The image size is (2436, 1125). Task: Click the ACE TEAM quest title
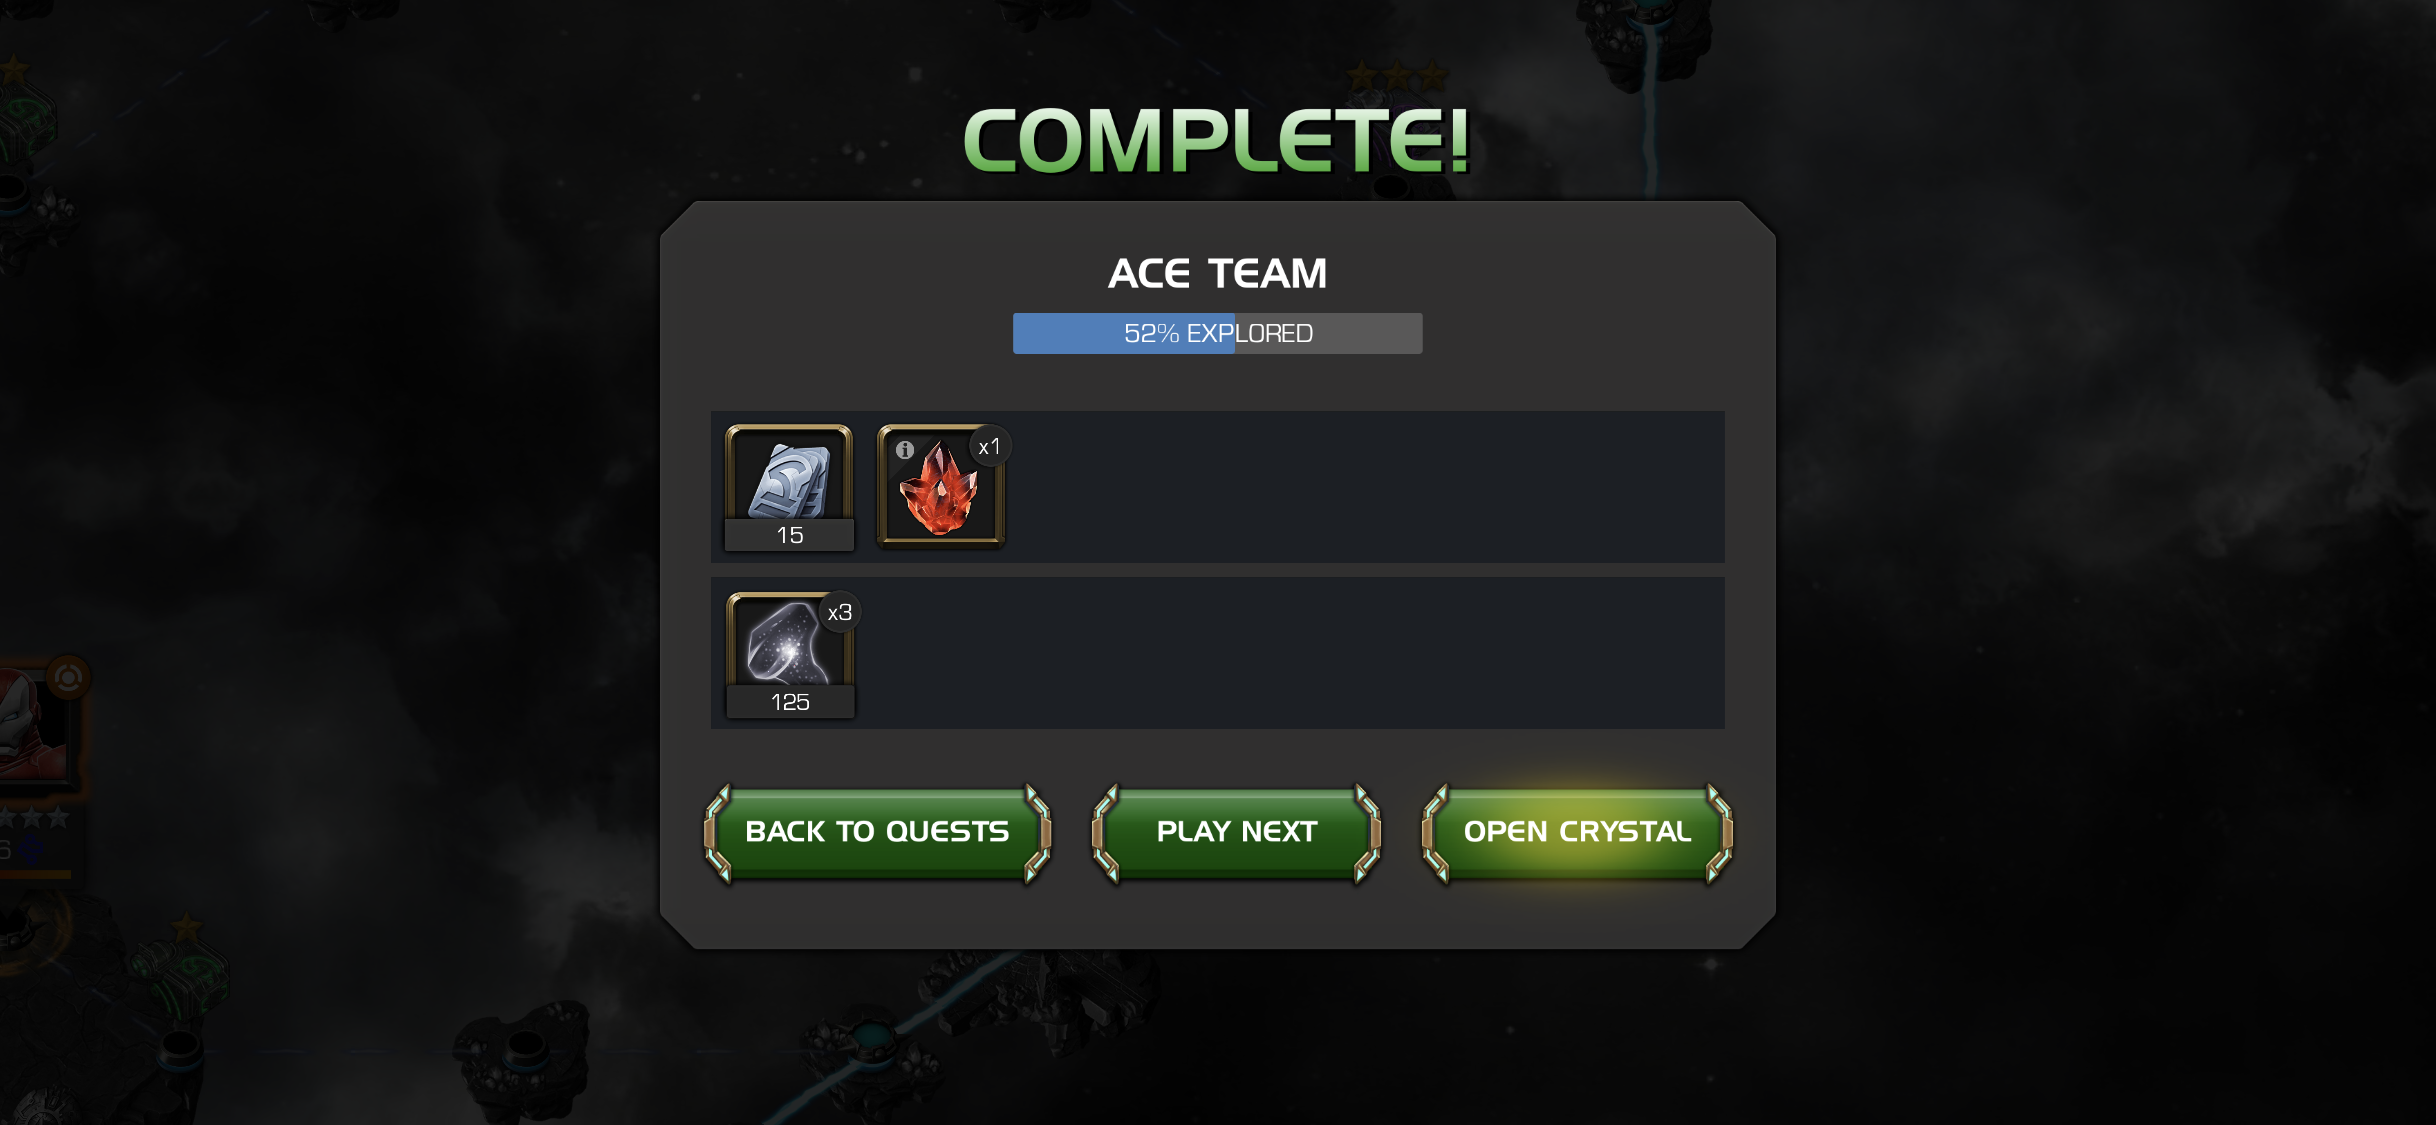point(1217,274)
